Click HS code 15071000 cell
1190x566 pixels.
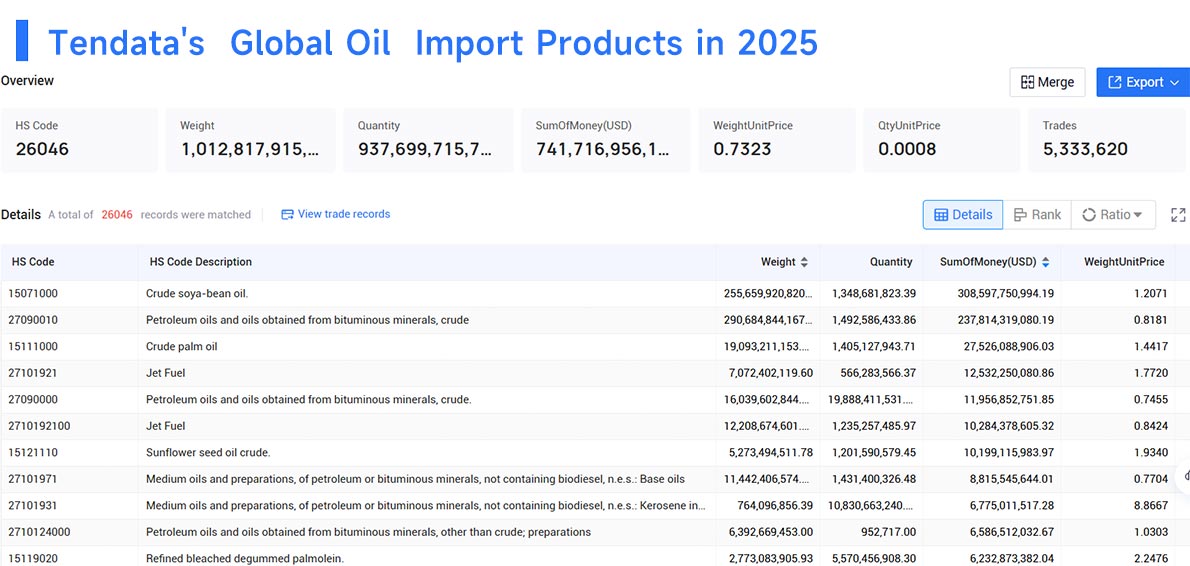(x=33, y=293)
